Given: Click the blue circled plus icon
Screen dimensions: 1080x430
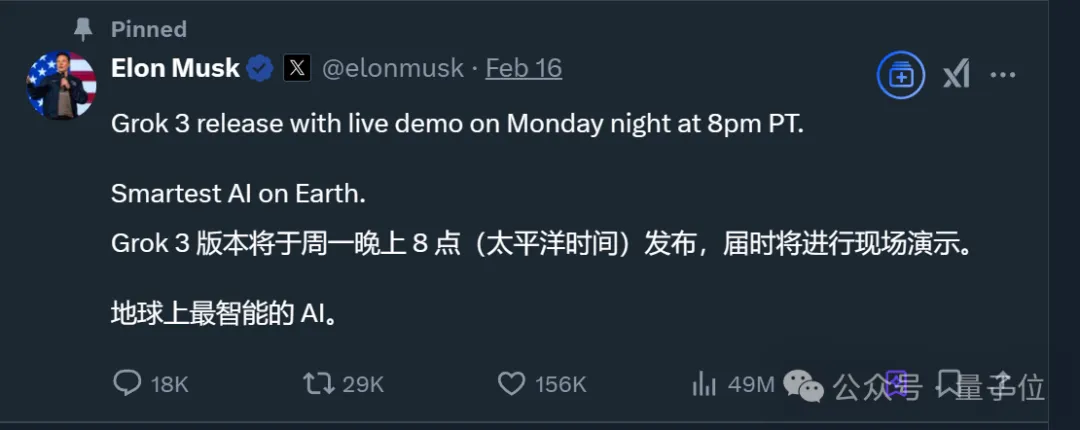Looking at the screenshot, I should pyautogui.click(x=900, y=76).
